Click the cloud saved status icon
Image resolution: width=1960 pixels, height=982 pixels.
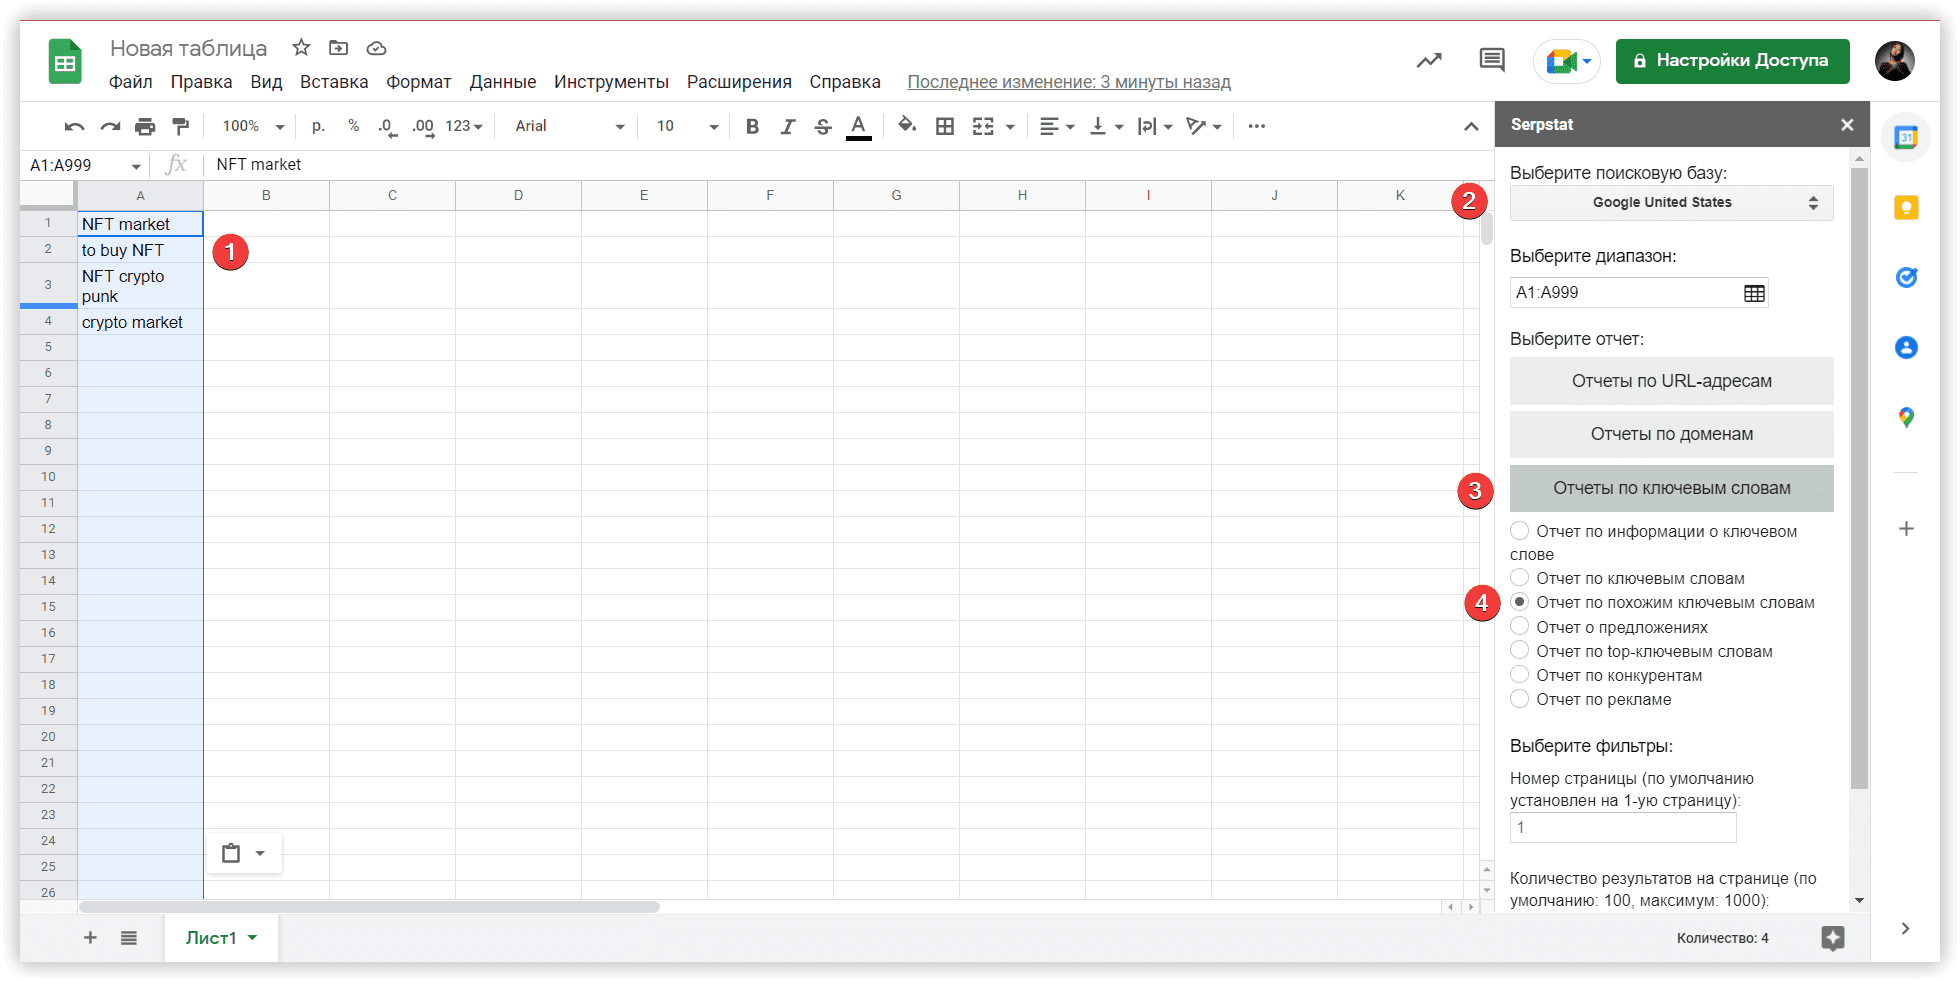pyautogui.click(x=376, y=48)
